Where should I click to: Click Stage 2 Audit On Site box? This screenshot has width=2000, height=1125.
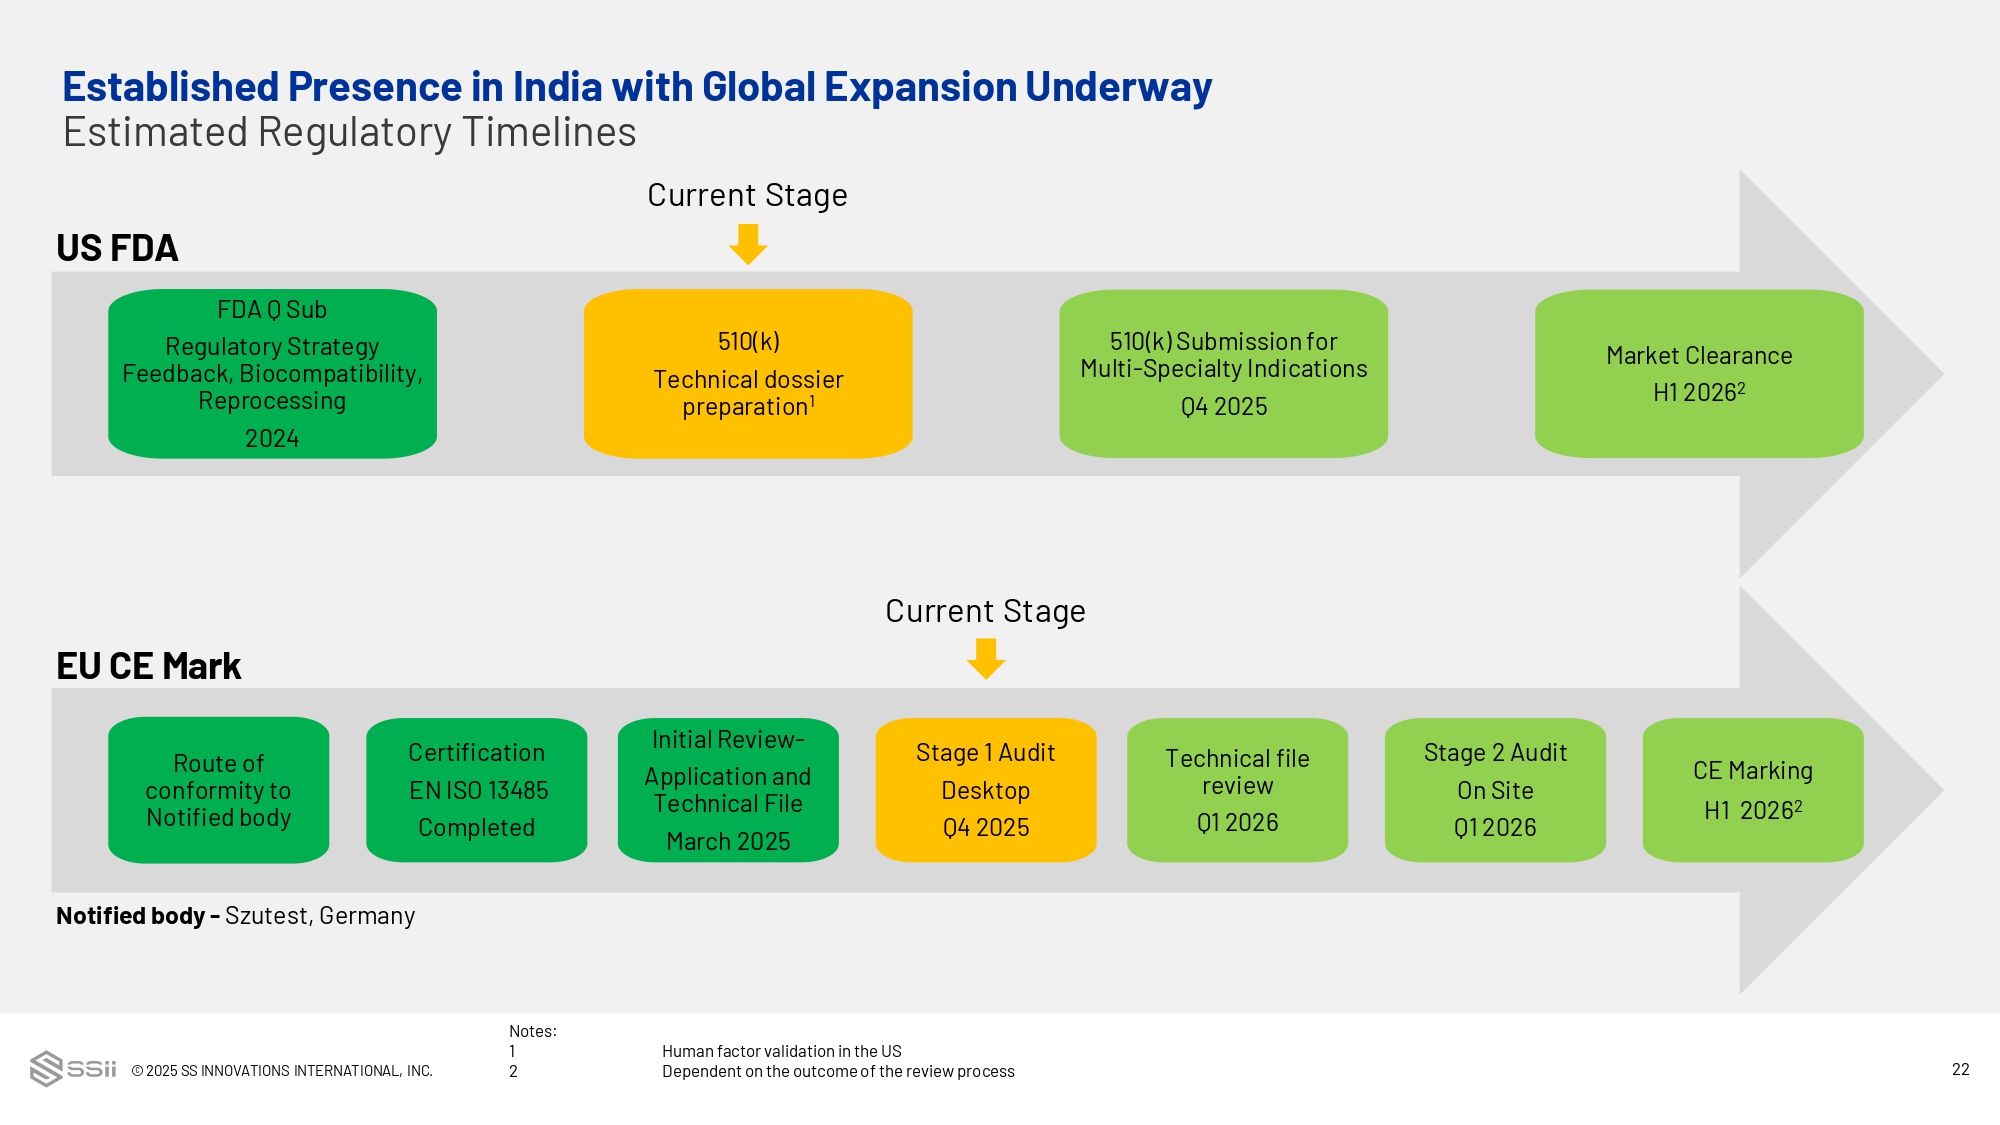coord(1495,790)
